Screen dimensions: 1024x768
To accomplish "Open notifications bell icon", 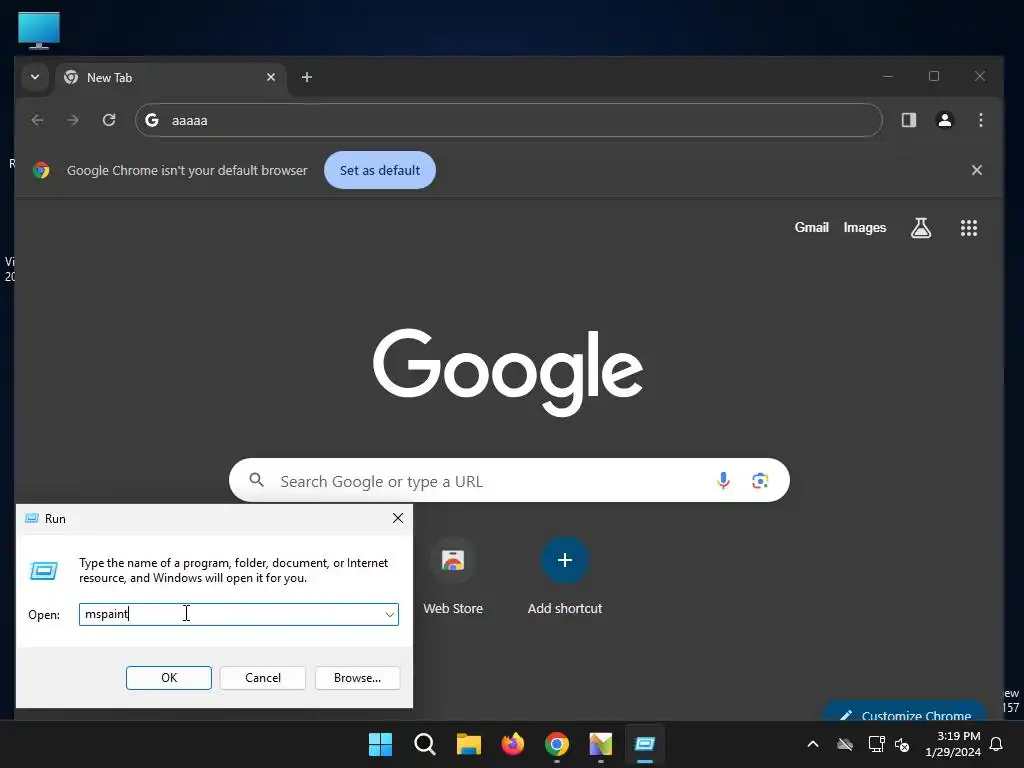I will (x=997, y=744).
